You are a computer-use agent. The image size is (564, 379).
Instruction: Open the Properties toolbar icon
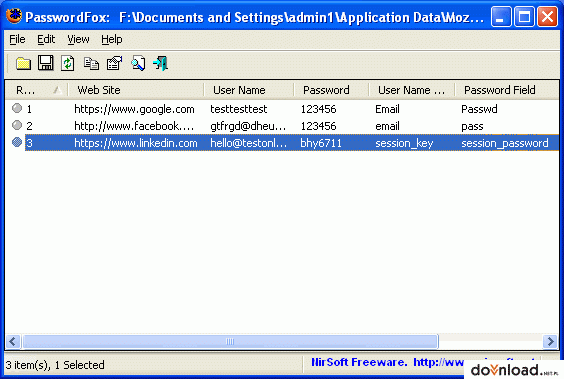(114, 64)
